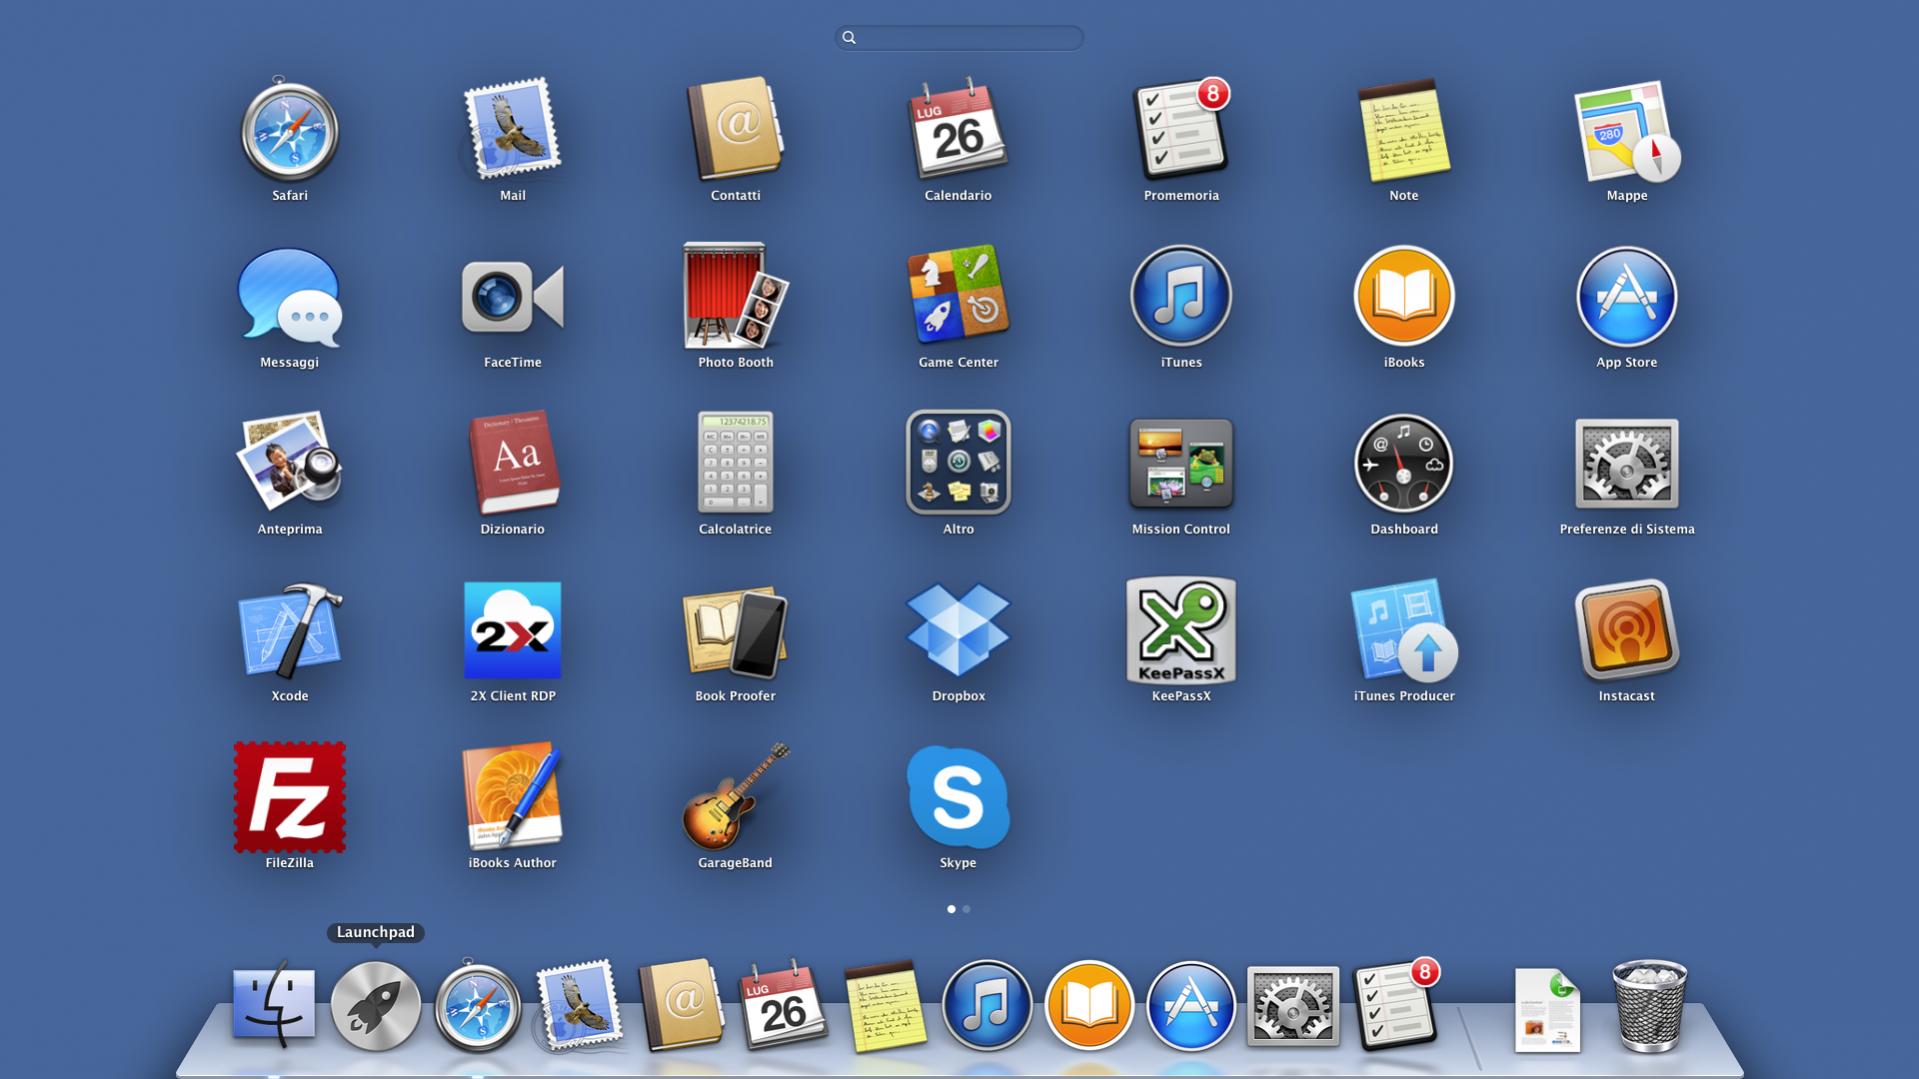Image resolution: width=1919 pixels, height=1079 pixels.
Task: Launch iBooks Author
Action: point(512,798)
